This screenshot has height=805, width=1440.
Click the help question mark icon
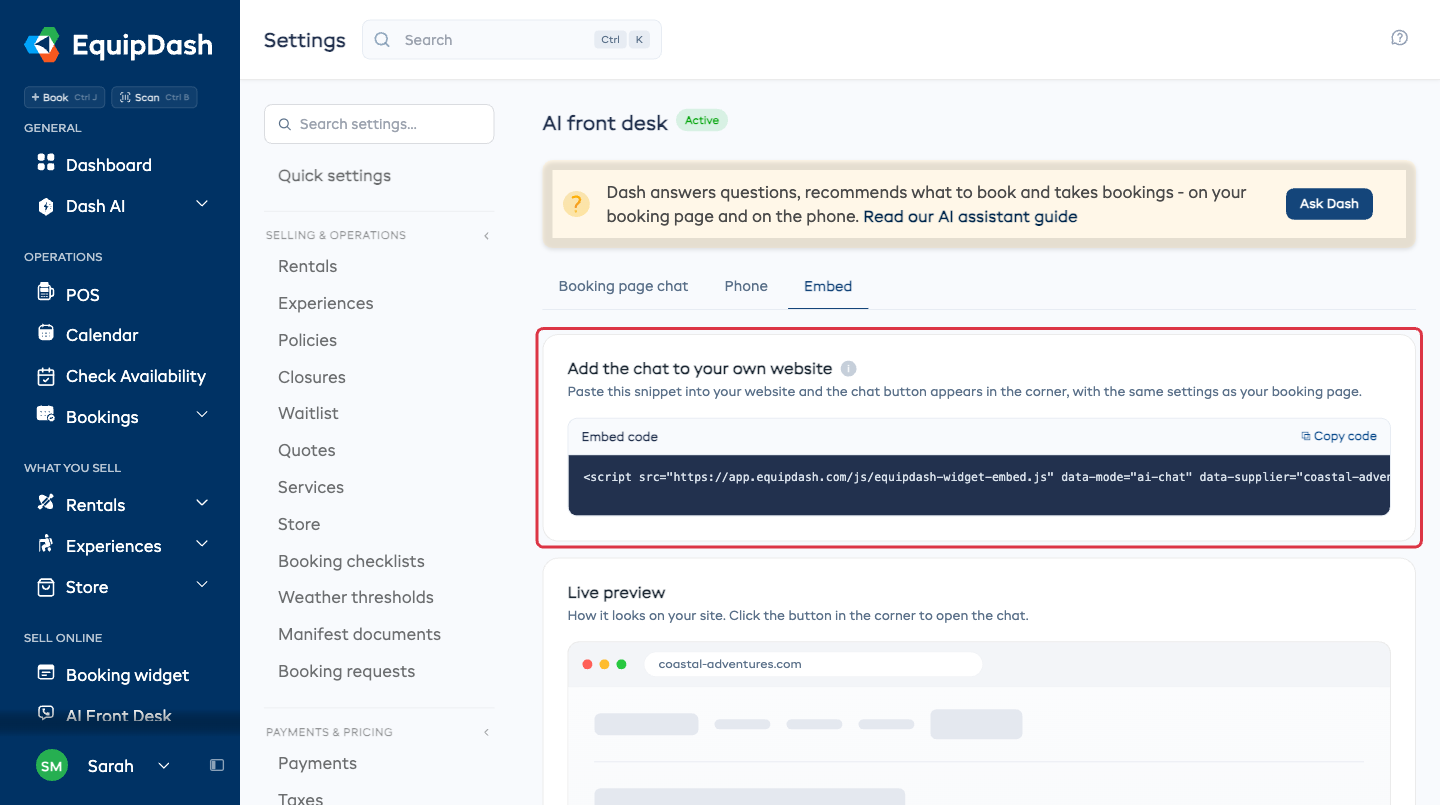(1400, 38)
